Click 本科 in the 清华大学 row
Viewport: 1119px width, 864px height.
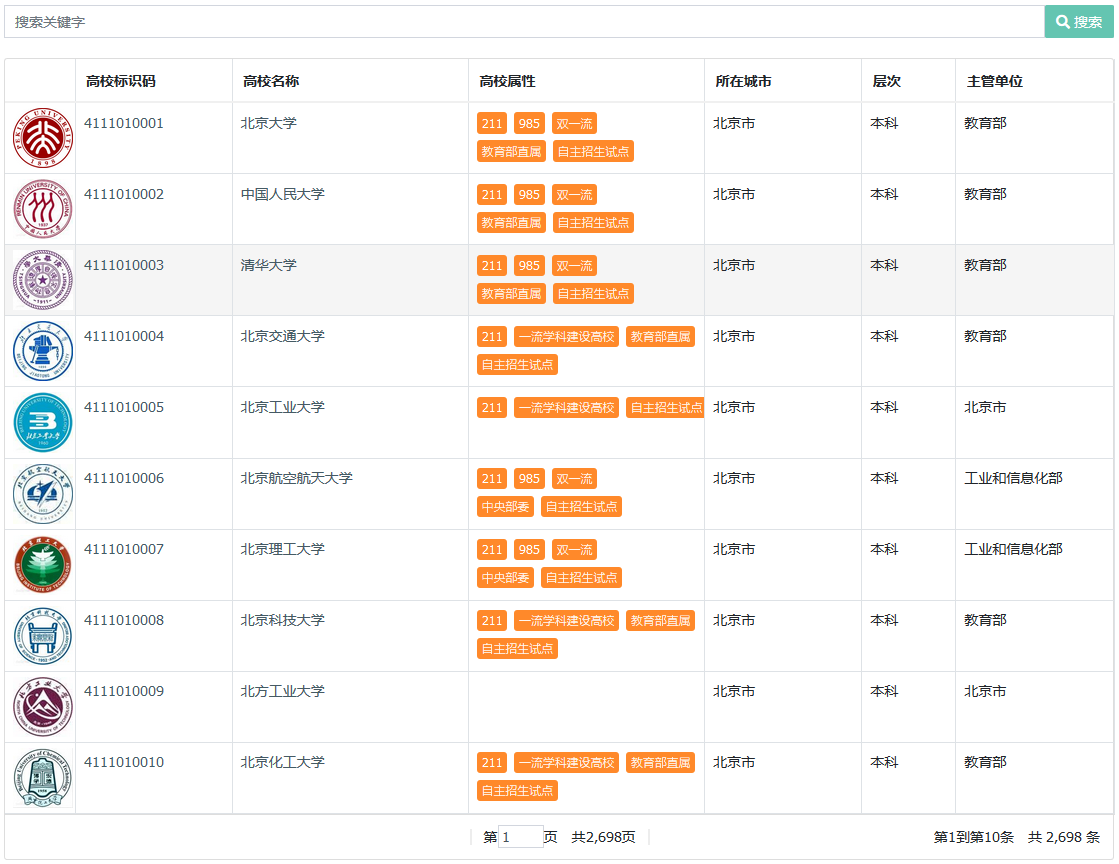tap(884, 265)
